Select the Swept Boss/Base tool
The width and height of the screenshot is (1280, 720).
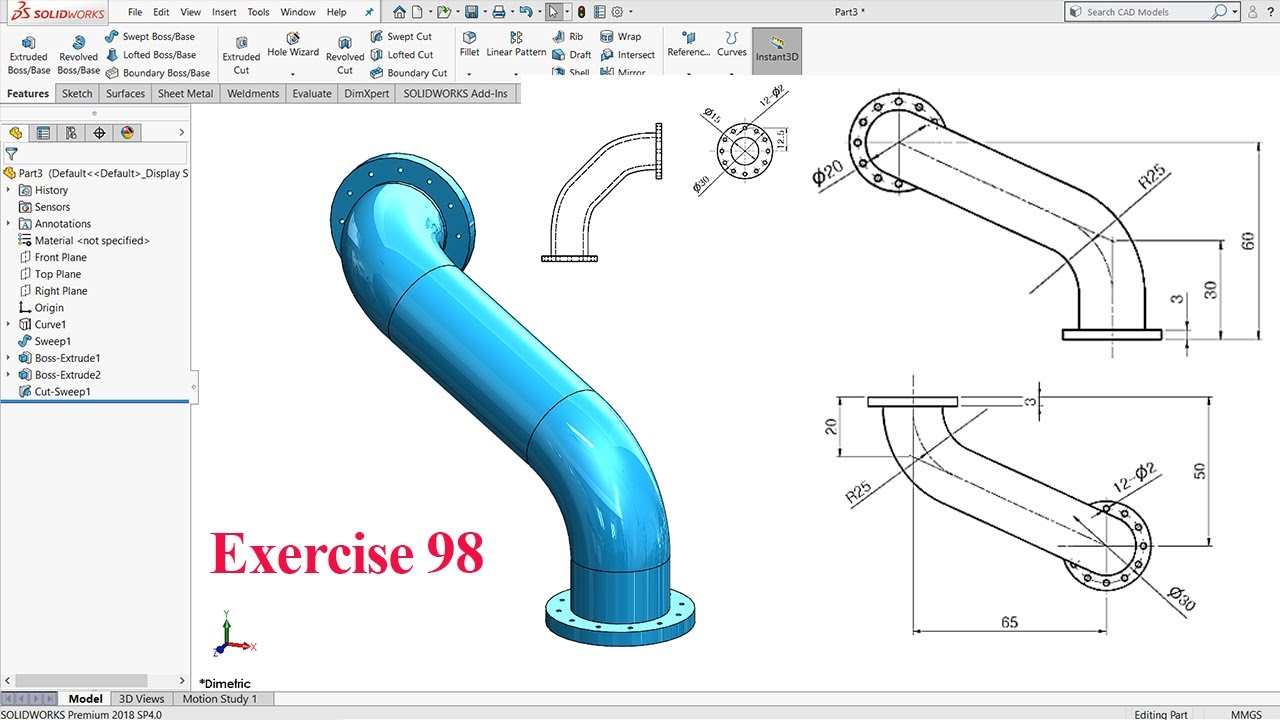tap(150, 37)
